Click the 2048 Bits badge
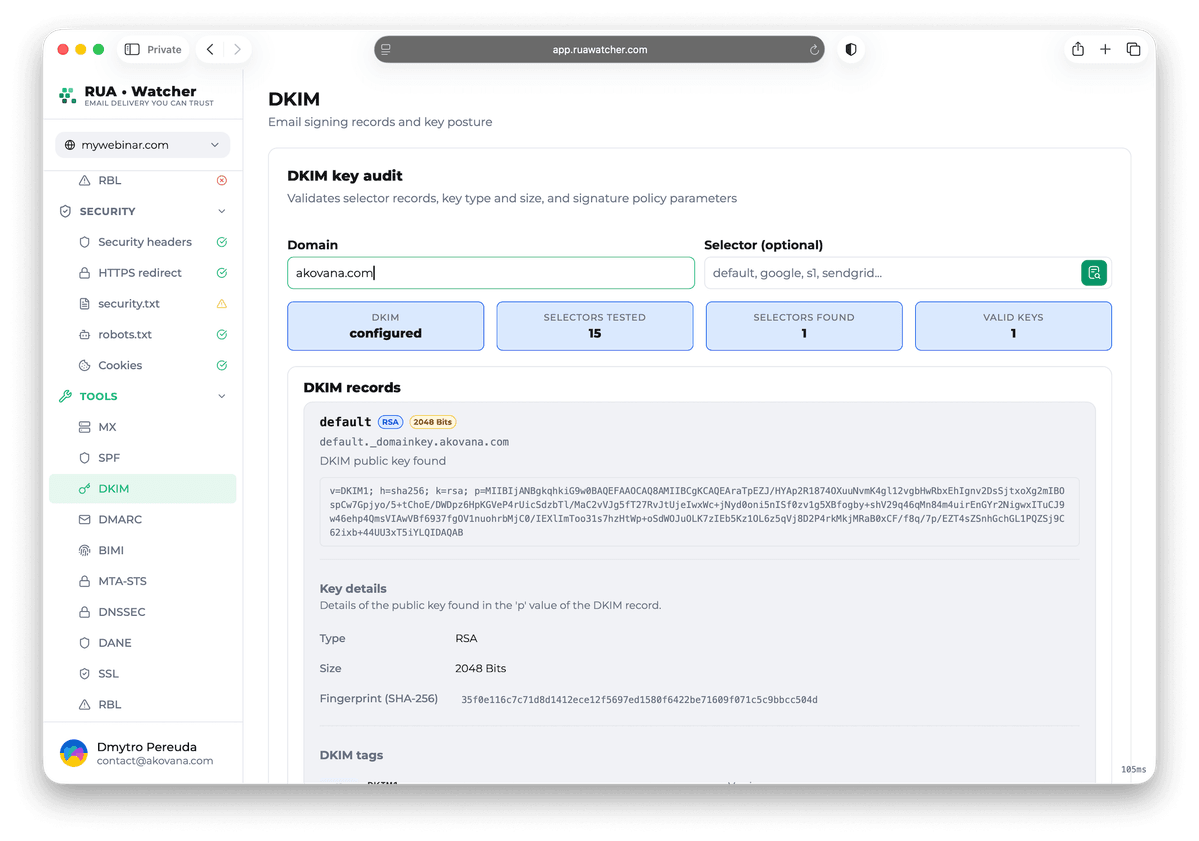The image size is (1199, 841). click(x=432, y=422)
